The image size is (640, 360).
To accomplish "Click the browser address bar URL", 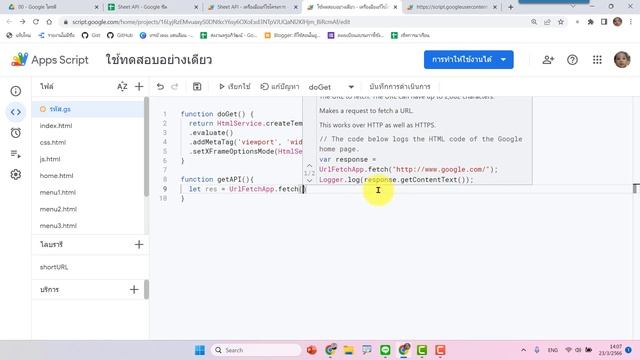I will pos(211,22).
